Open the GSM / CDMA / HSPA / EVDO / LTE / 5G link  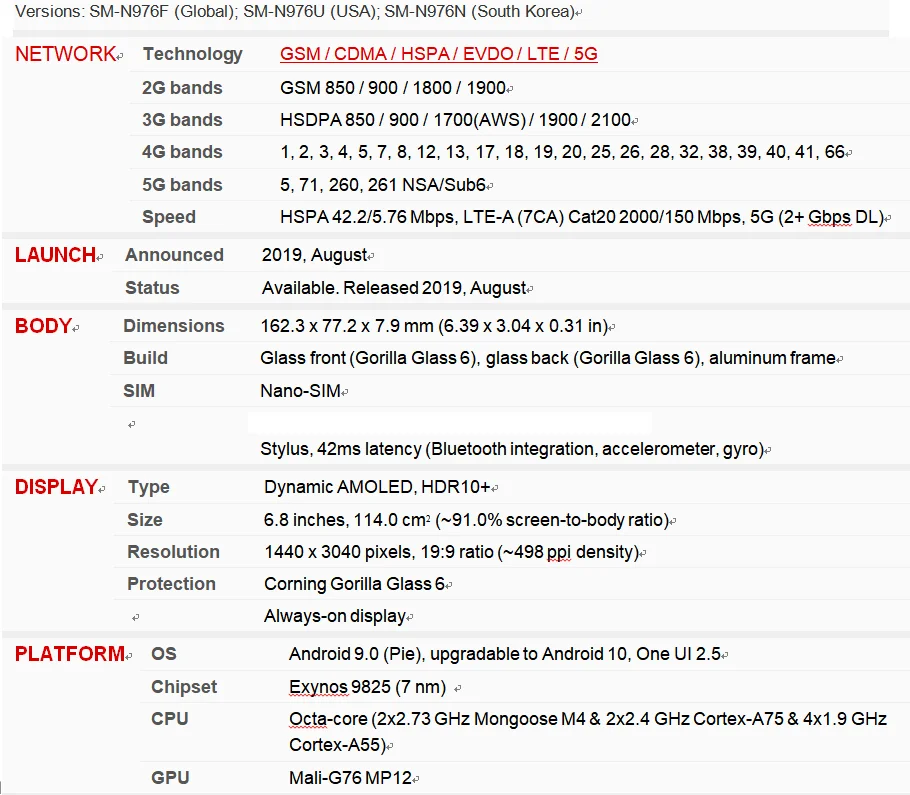click(x=439, y=54)
